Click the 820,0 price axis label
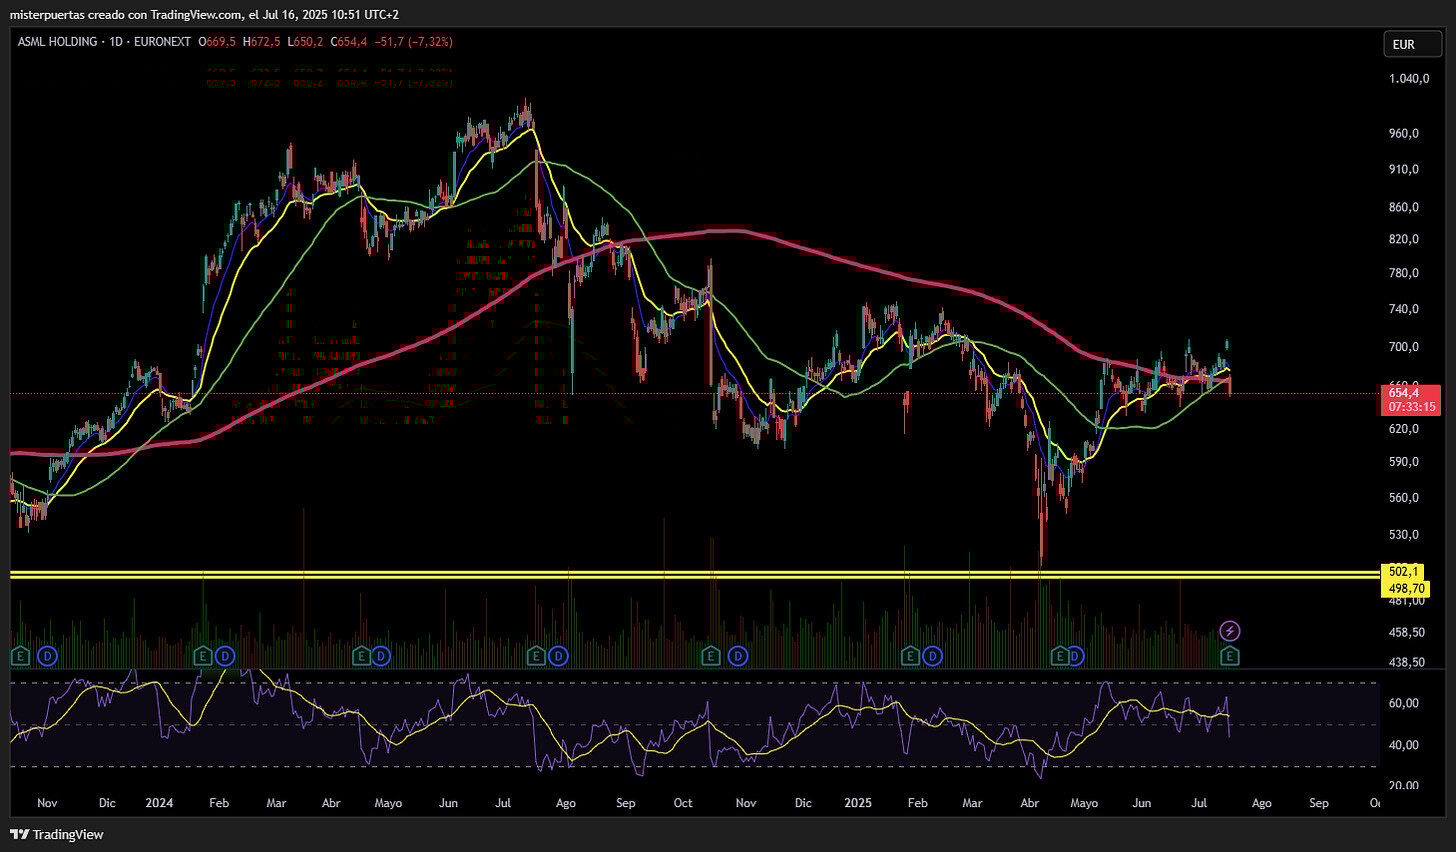 click(x=1405, y=239)
